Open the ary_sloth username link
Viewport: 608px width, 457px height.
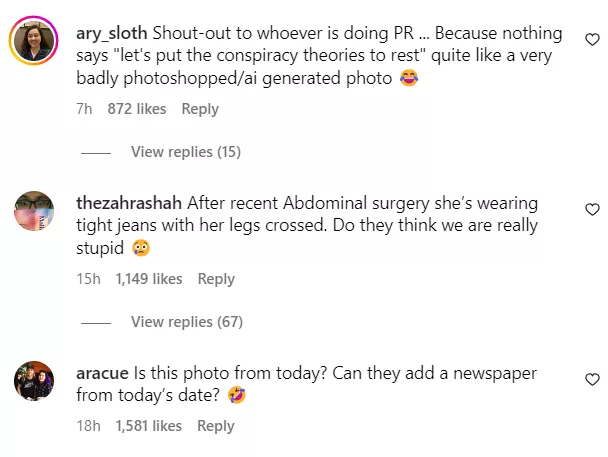114,34
